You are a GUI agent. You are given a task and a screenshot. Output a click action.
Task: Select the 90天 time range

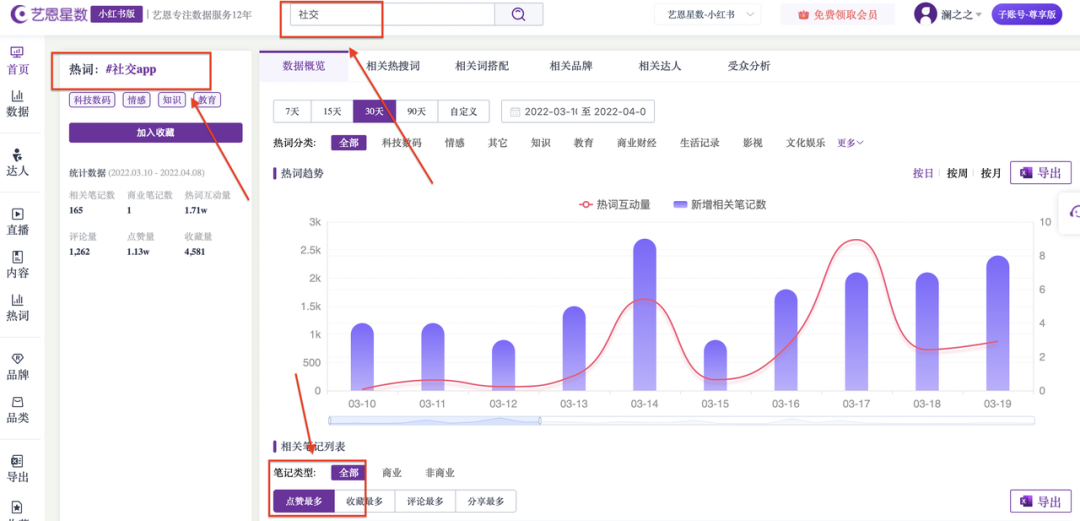coord(416,111)
